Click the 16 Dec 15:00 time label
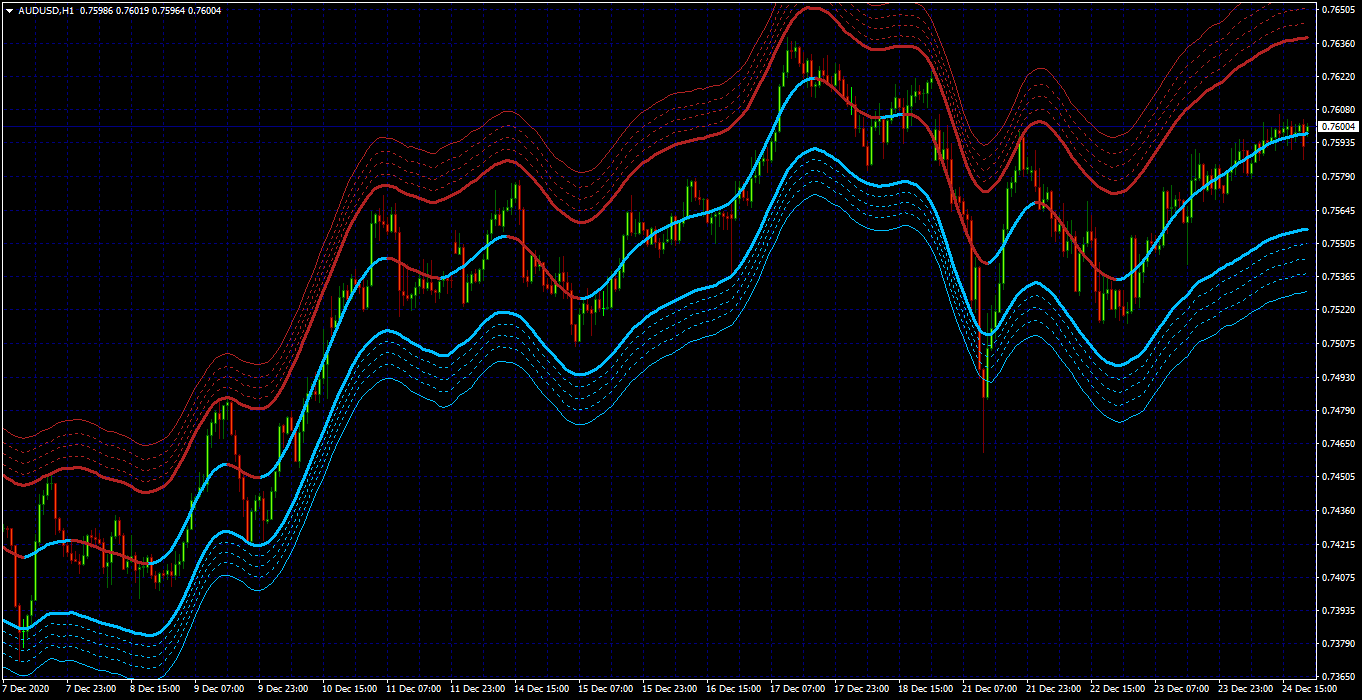Image resolution: width=1362 pixels, height=700 pixels. pos(734,689)
